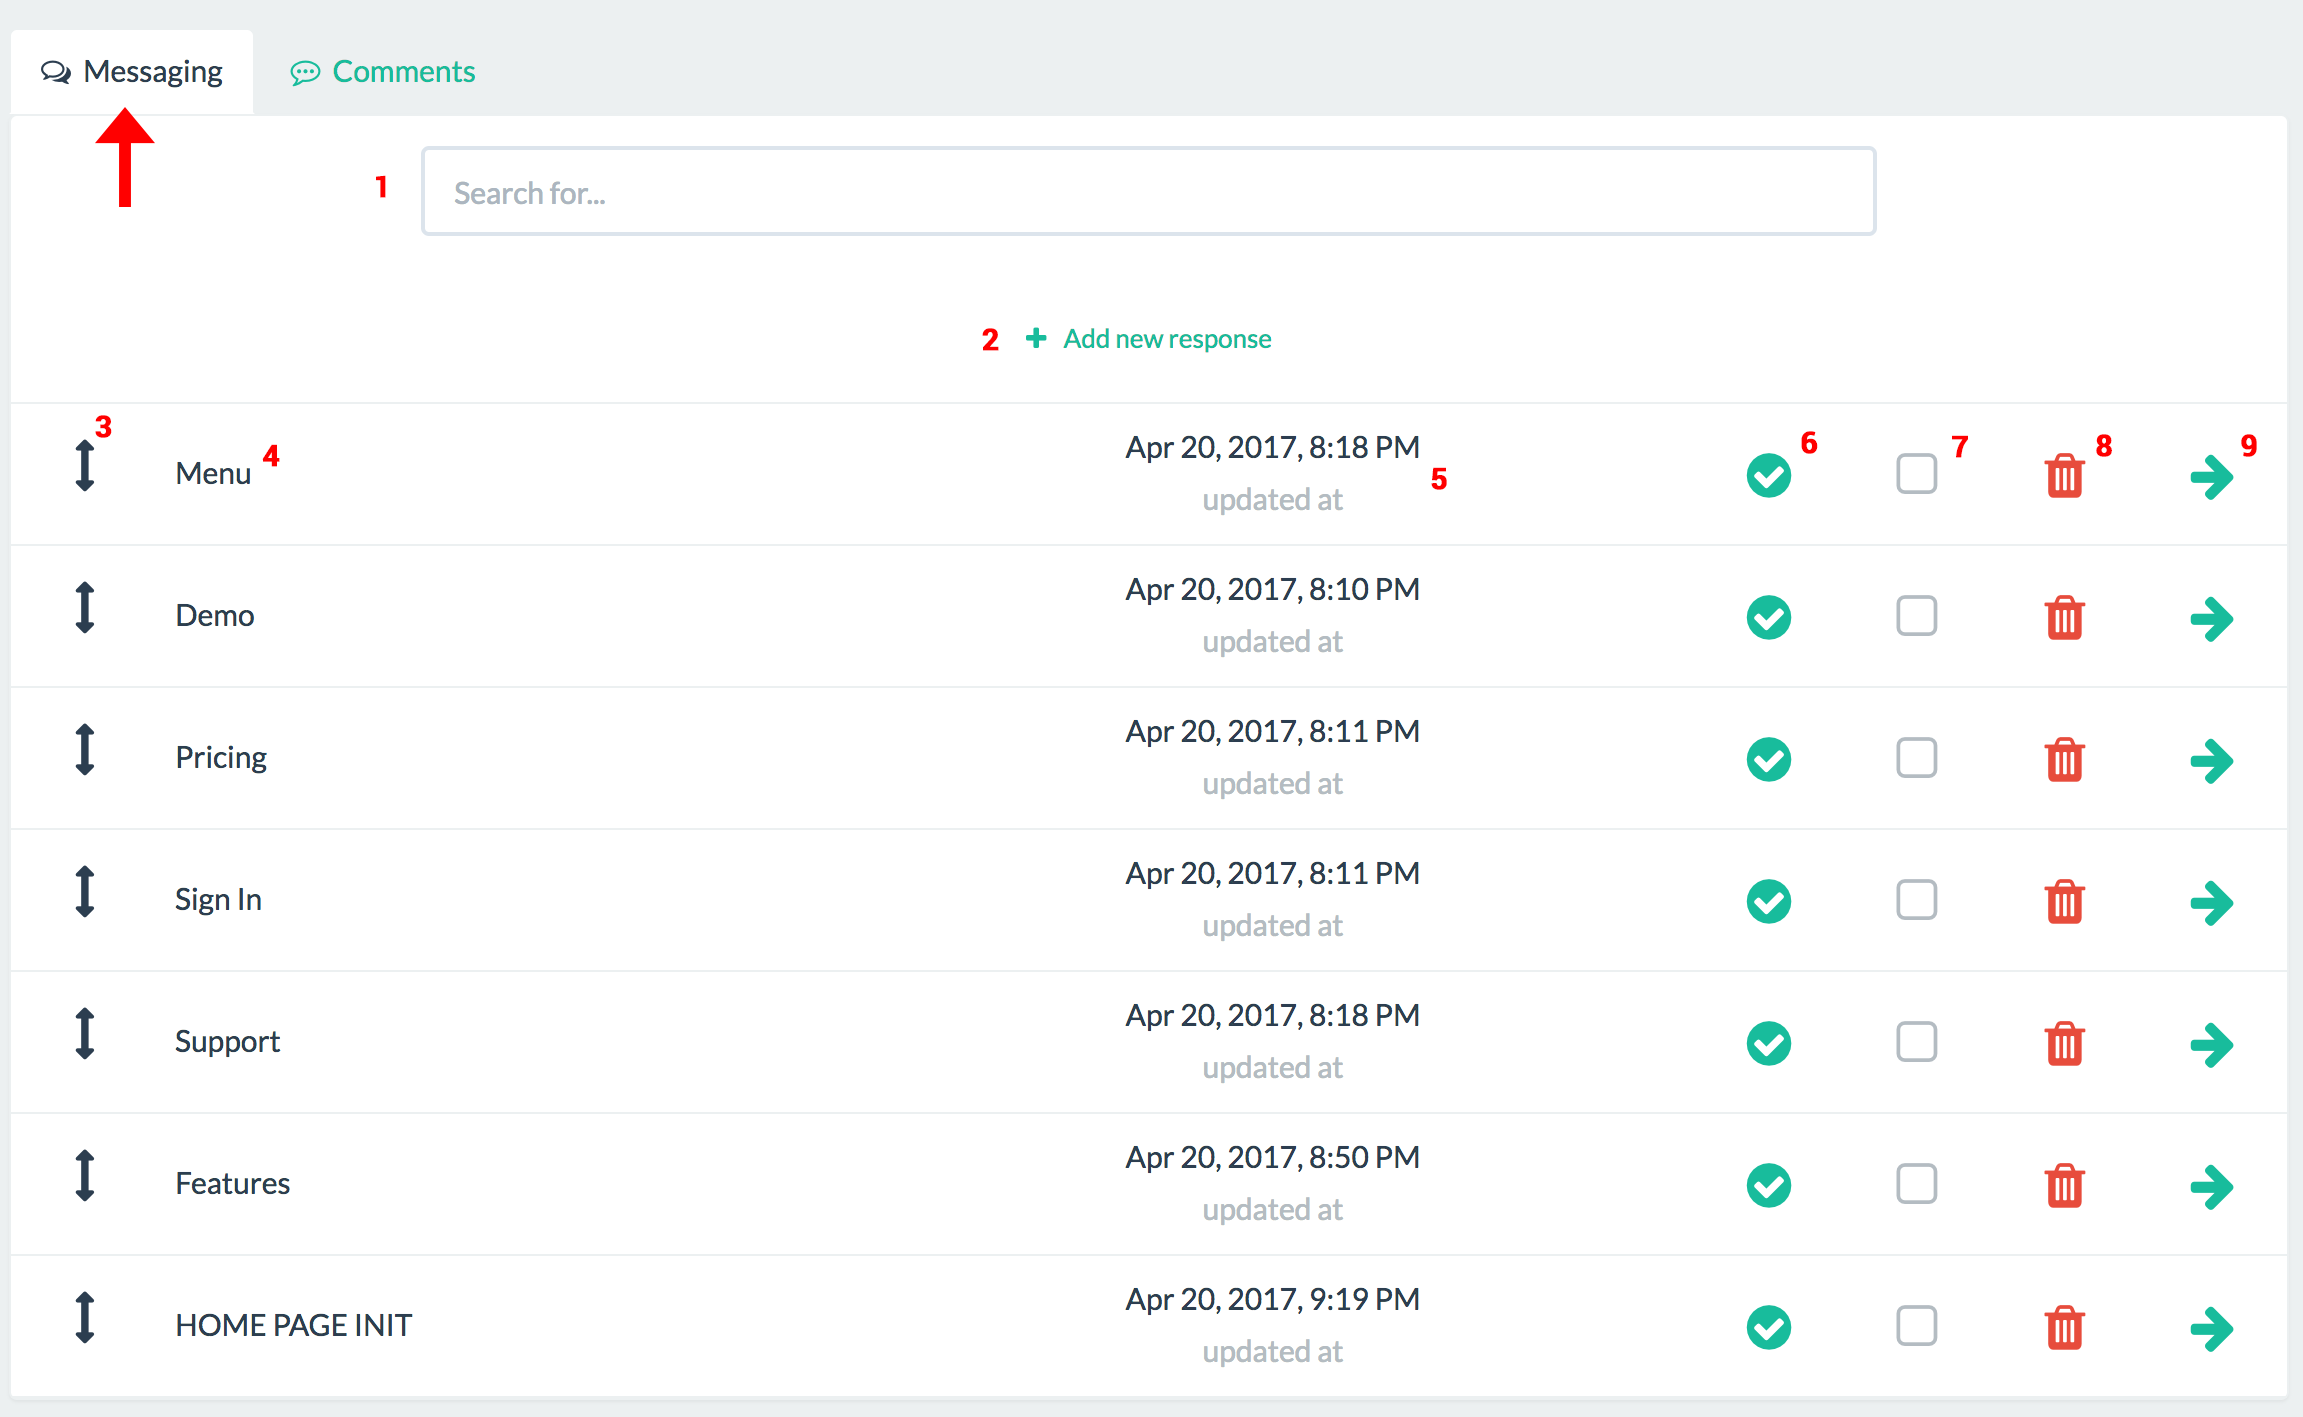Screen dimensions: 2303x1417
Task: Check the Sign In row checkbox
Action: pos(1916,900)
